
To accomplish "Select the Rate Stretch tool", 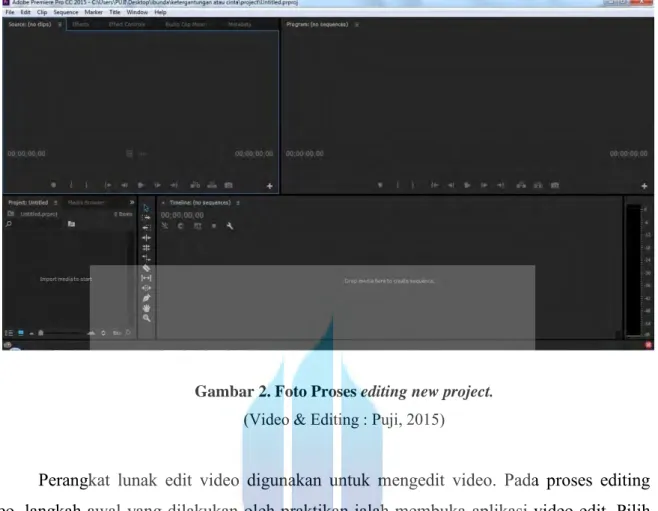I will click(x=146, y=258).
